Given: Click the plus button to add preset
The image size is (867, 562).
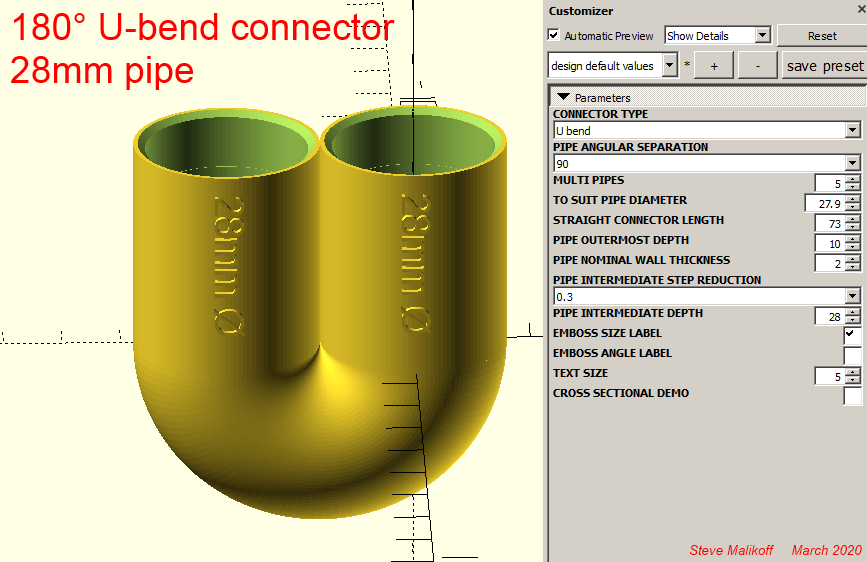Looking at the screenshot, I should pyautogui.click(x=714, y=66).
